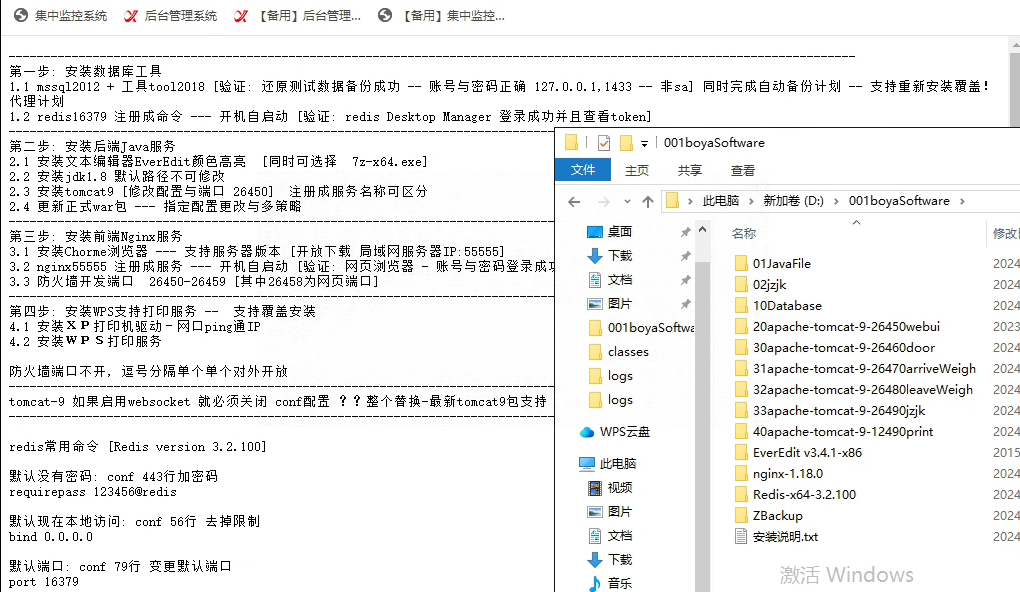
Task: Switch to the 主页 ribbon tab
Action: pos(637,170)
